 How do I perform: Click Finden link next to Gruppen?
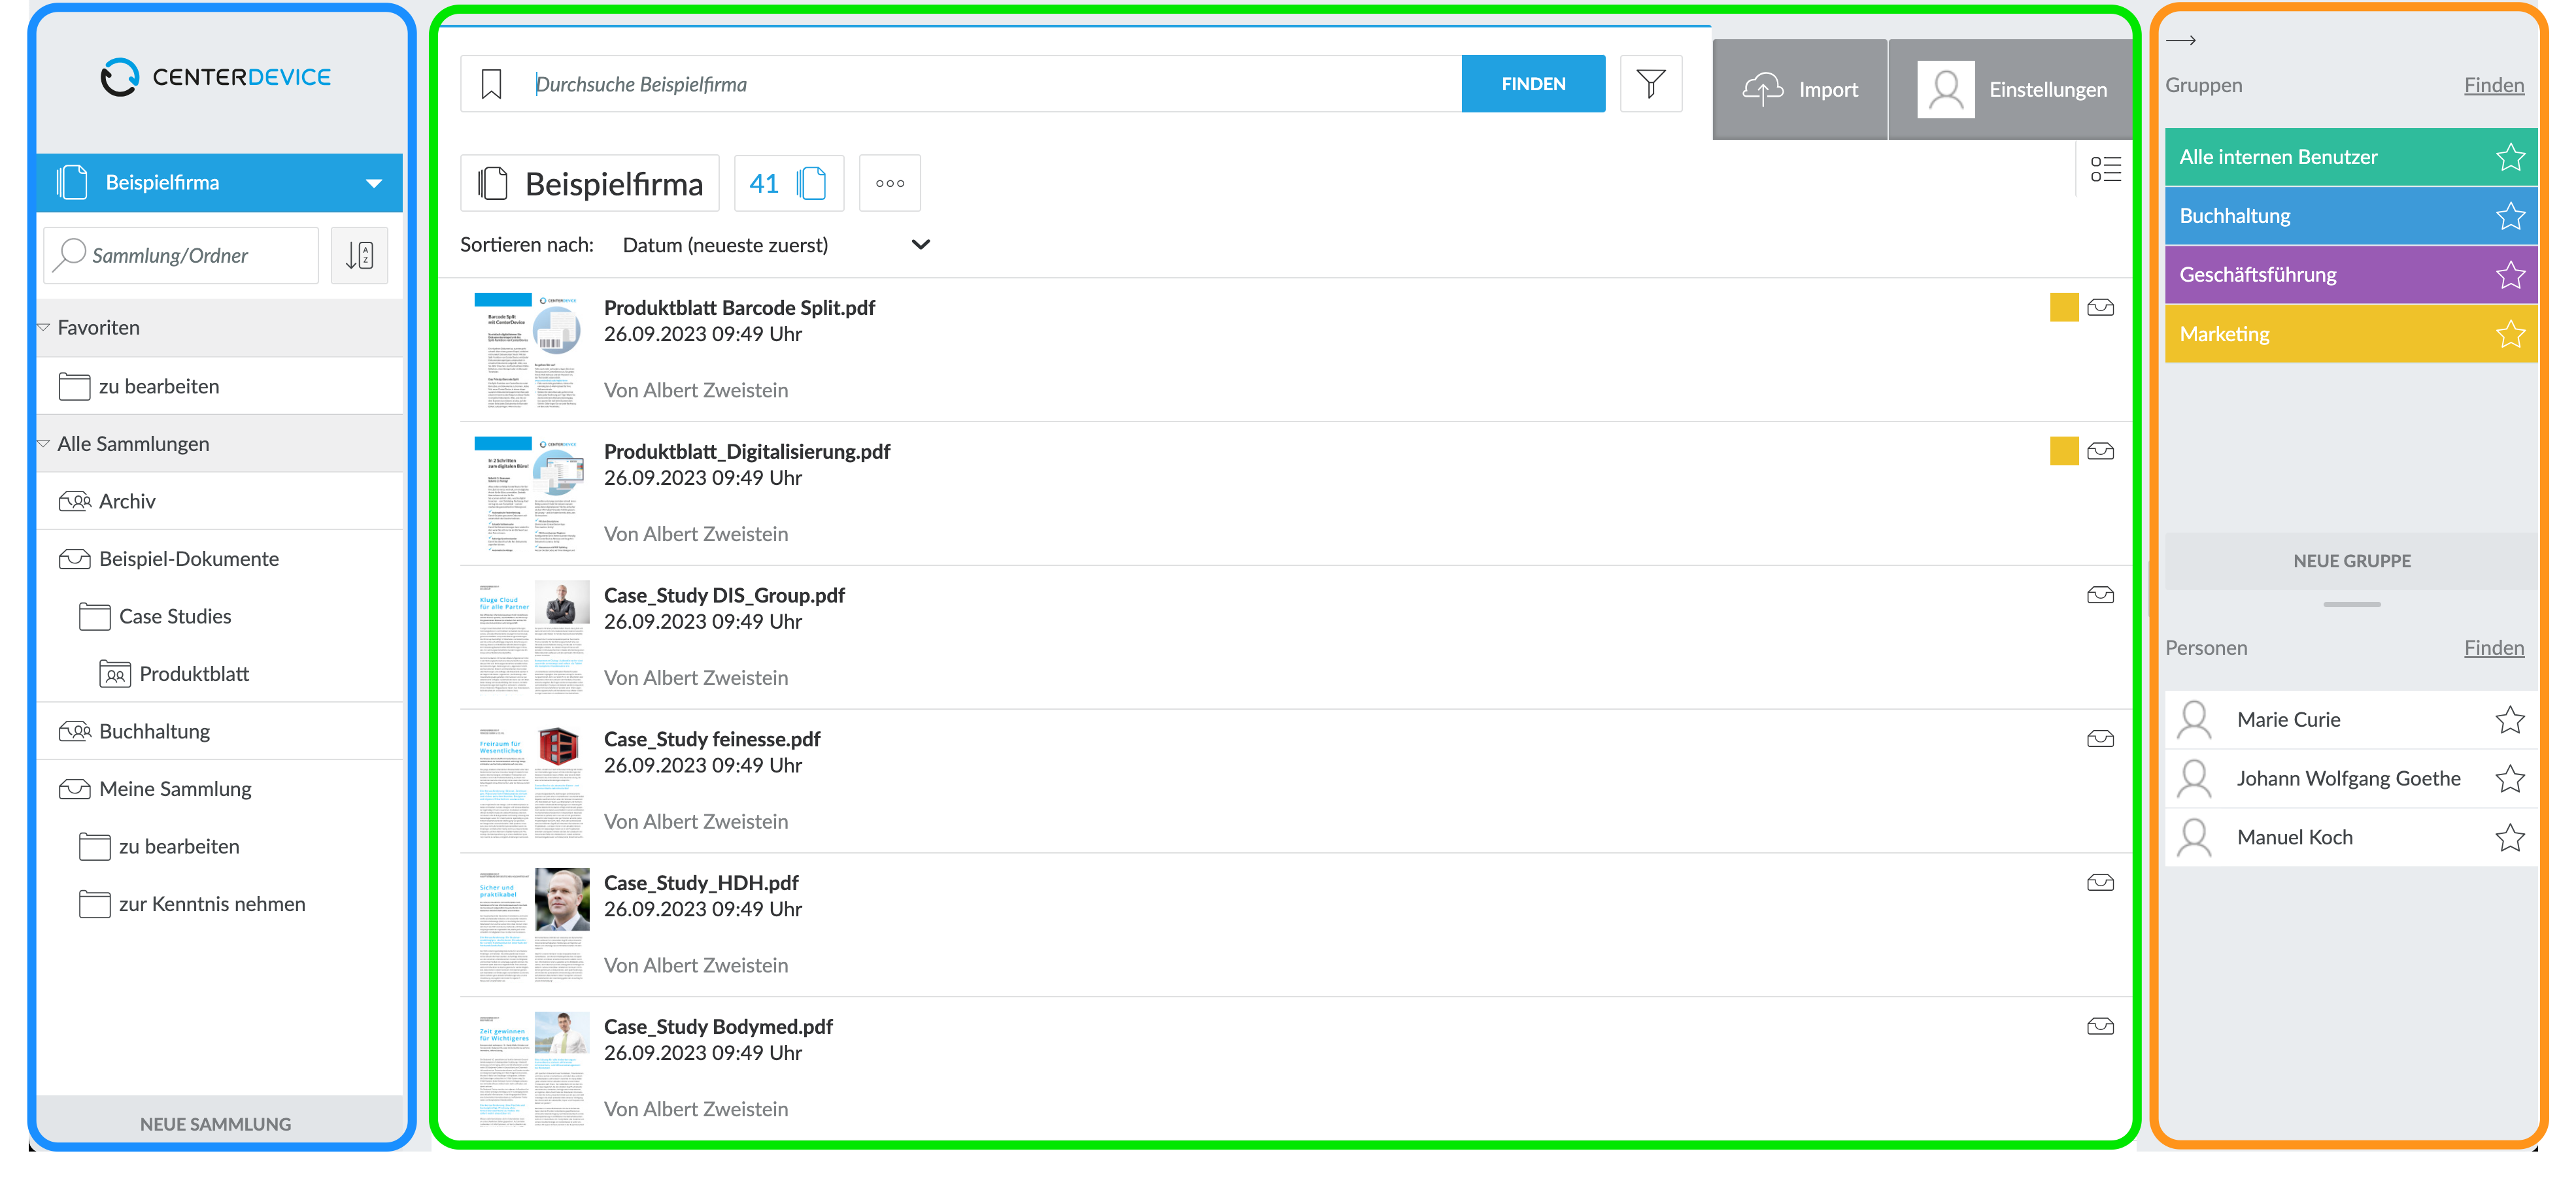coord(2493,85)
